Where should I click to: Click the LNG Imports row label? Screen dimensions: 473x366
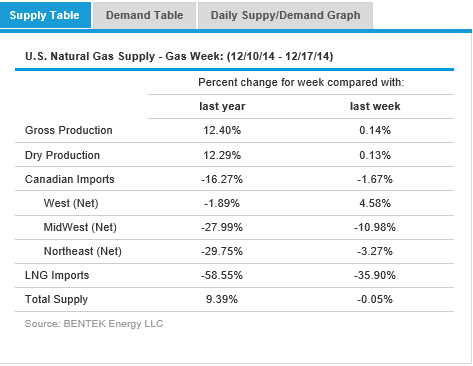click(57, 275)
